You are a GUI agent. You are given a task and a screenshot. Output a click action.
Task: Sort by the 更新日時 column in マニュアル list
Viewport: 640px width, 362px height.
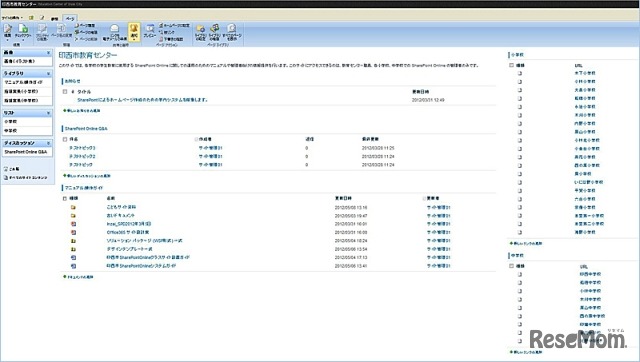(343, 198)
